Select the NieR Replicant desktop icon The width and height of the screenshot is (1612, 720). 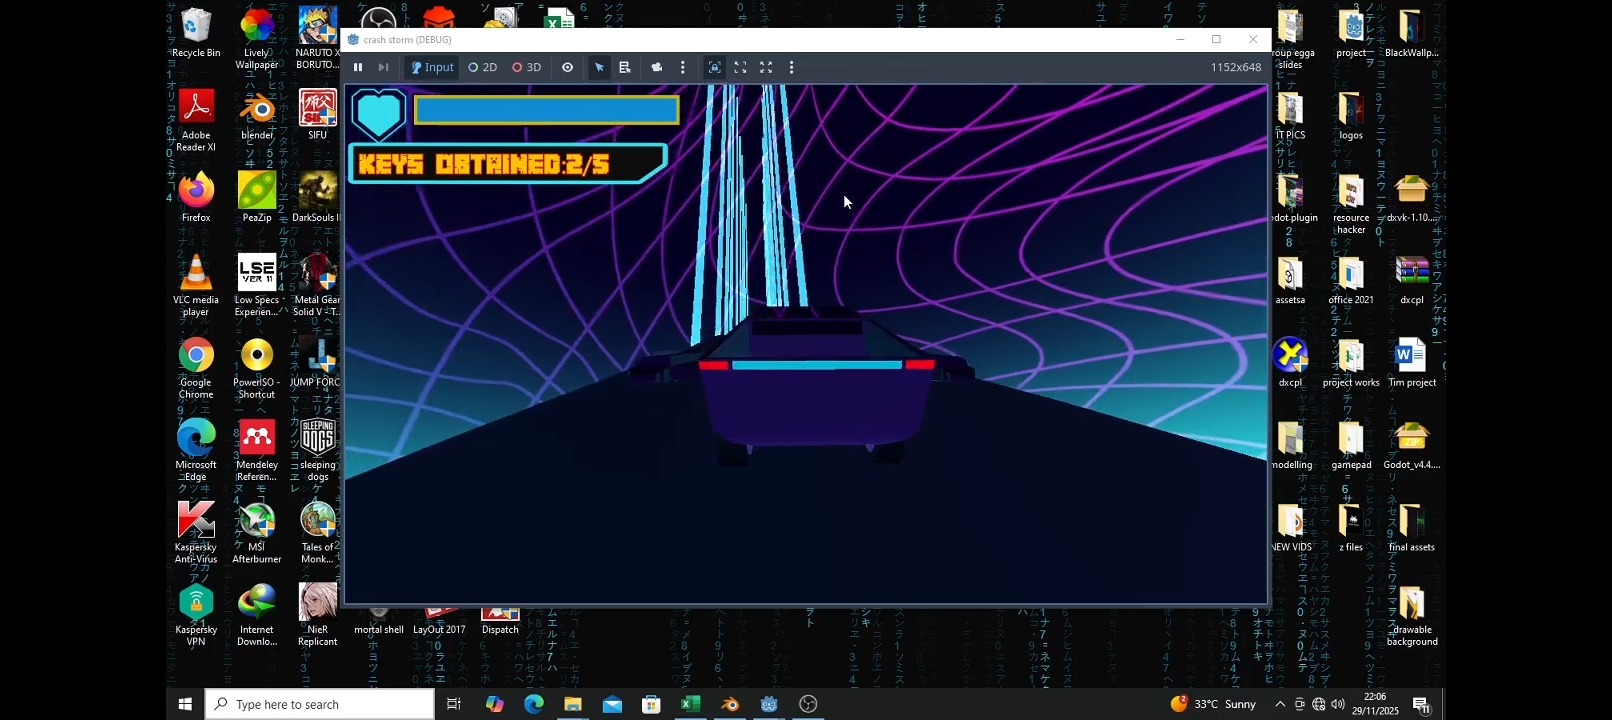(318, 615)
